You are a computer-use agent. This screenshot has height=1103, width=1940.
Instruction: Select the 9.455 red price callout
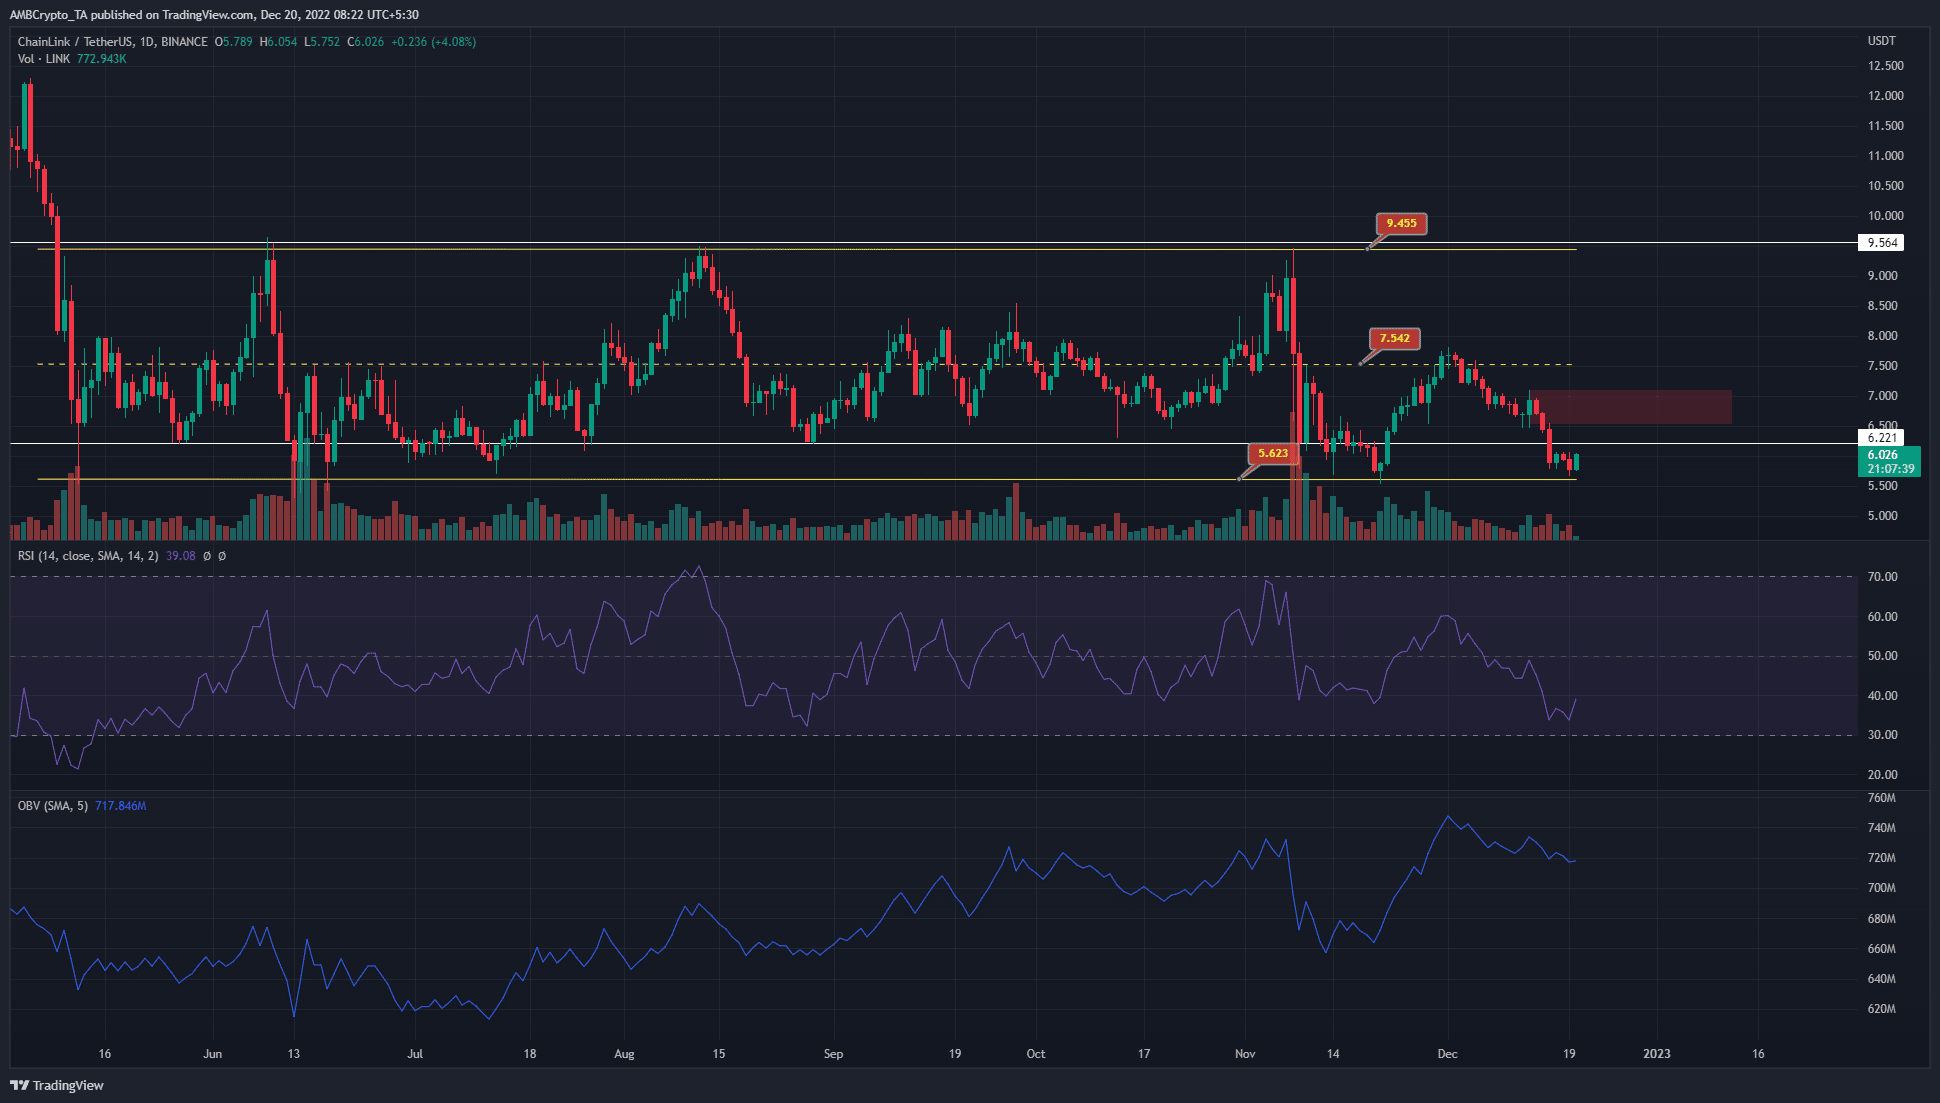(1401, 223)
